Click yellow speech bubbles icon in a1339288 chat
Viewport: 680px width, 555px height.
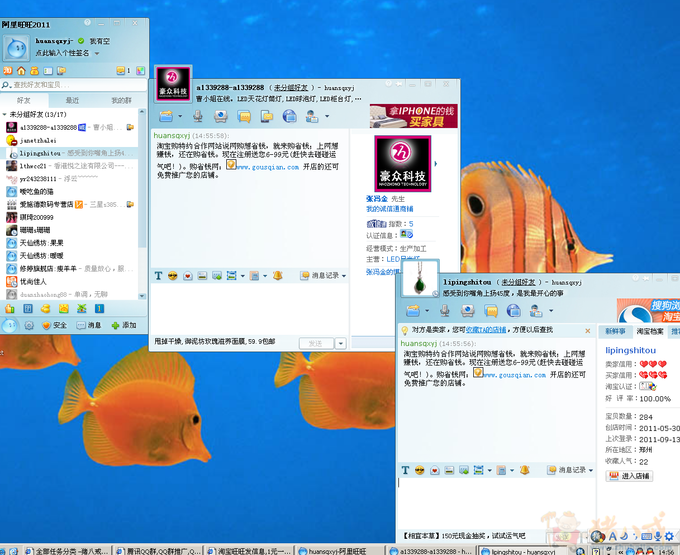coord(244,116)
